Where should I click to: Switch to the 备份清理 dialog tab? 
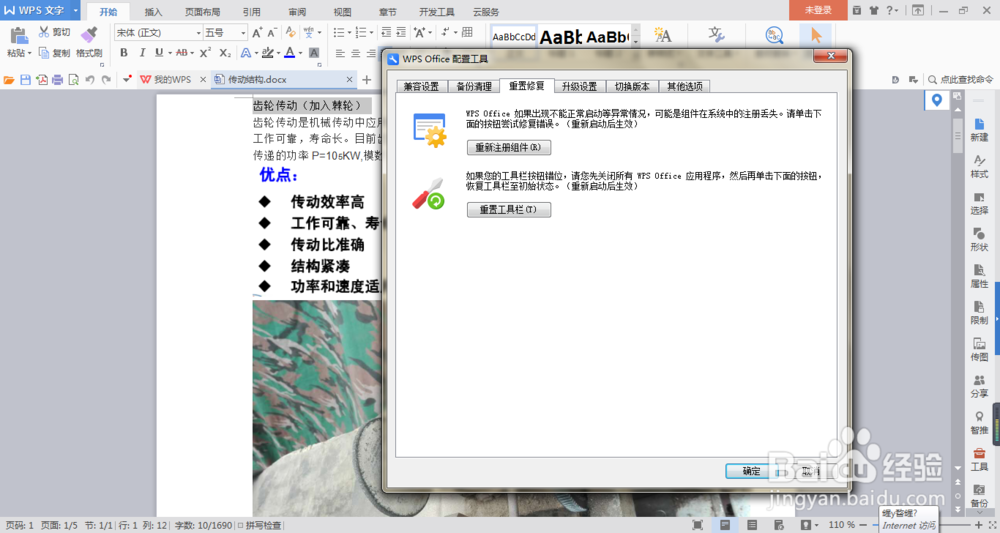pos(474,86)
